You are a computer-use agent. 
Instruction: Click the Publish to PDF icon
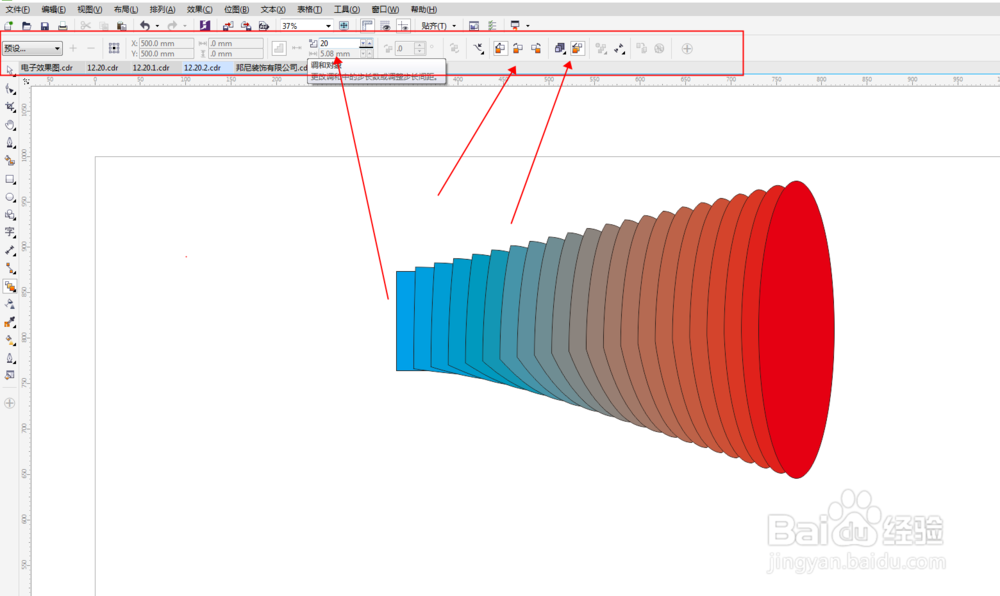click(x=263, y=25)
